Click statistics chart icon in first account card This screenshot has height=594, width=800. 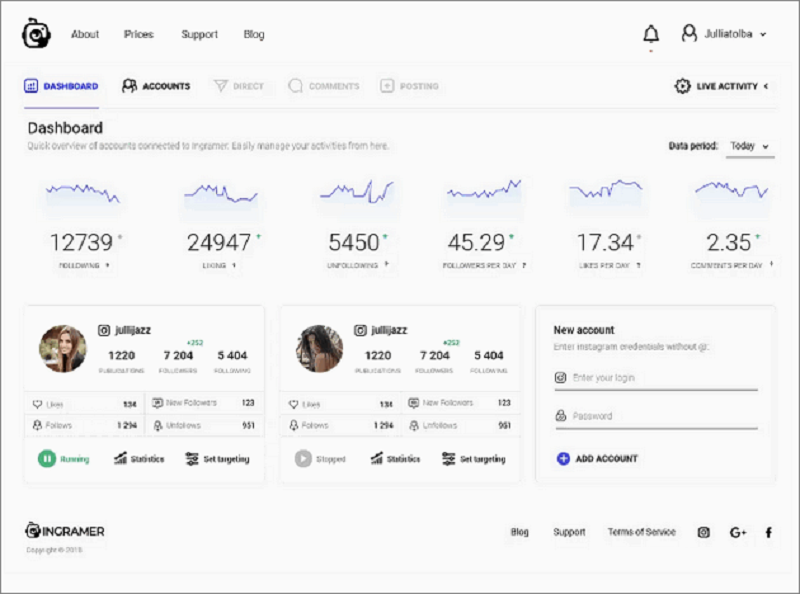coord(120,459)
